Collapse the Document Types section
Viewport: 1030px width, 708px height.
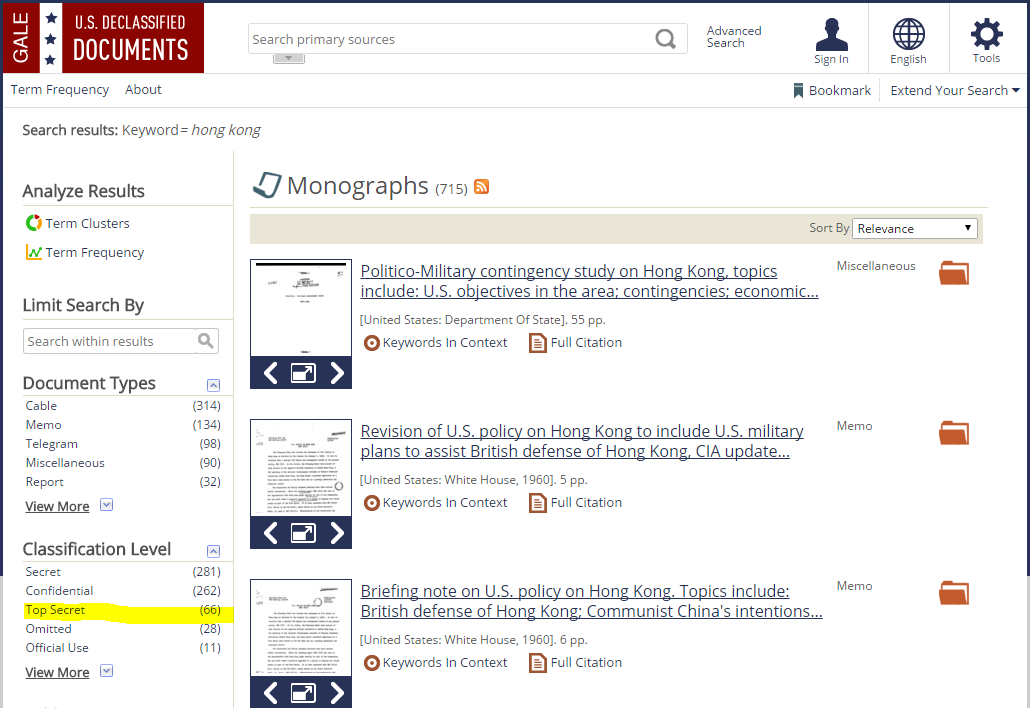point(213,385)
